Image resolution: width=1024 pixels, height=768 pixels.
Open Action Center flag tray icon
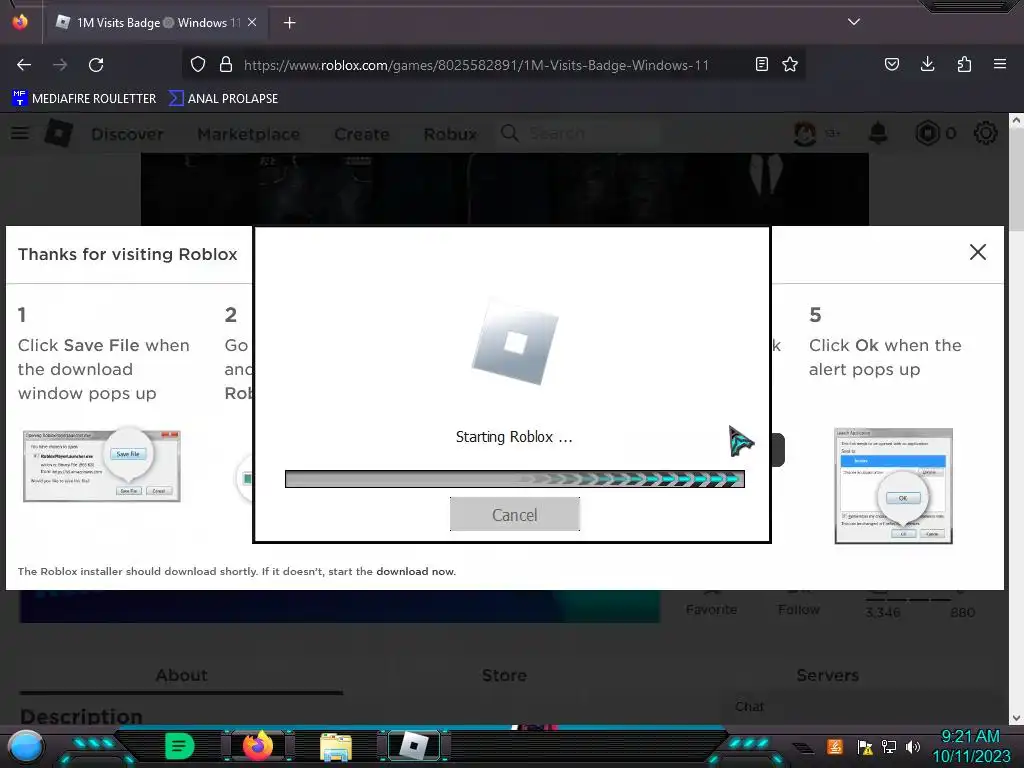(x=865, y=746)
